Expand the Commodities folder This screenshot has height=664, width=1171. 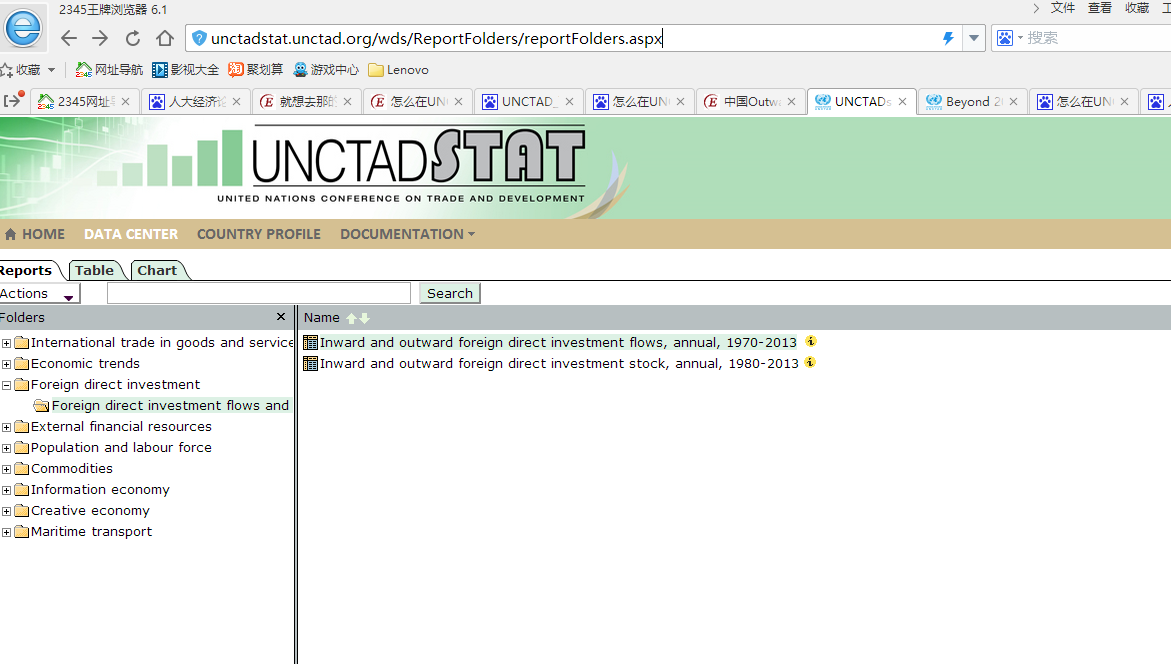click(x=6, y=469)
